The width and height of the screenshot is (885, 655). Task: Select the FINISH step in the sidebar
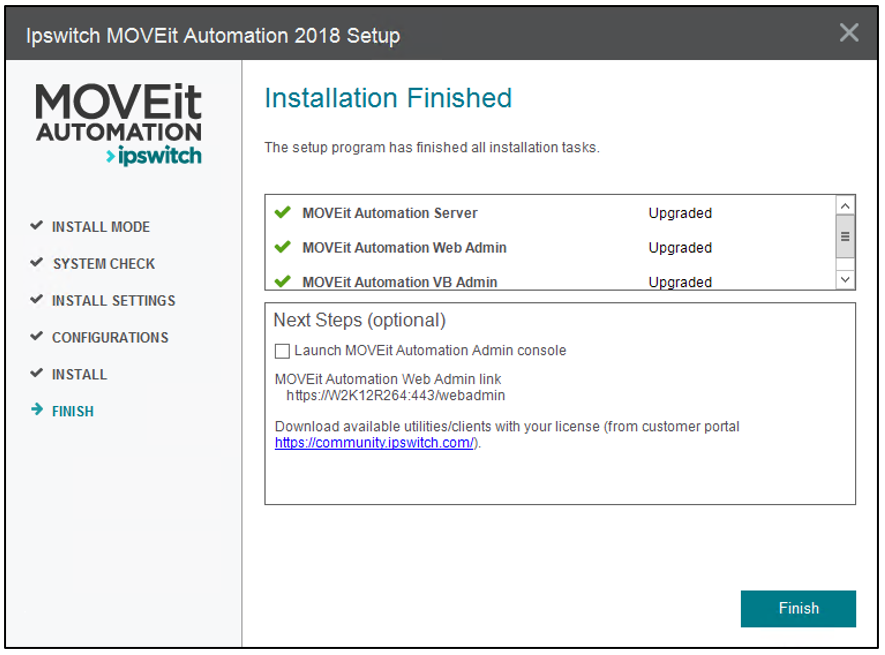click(71, 410)
